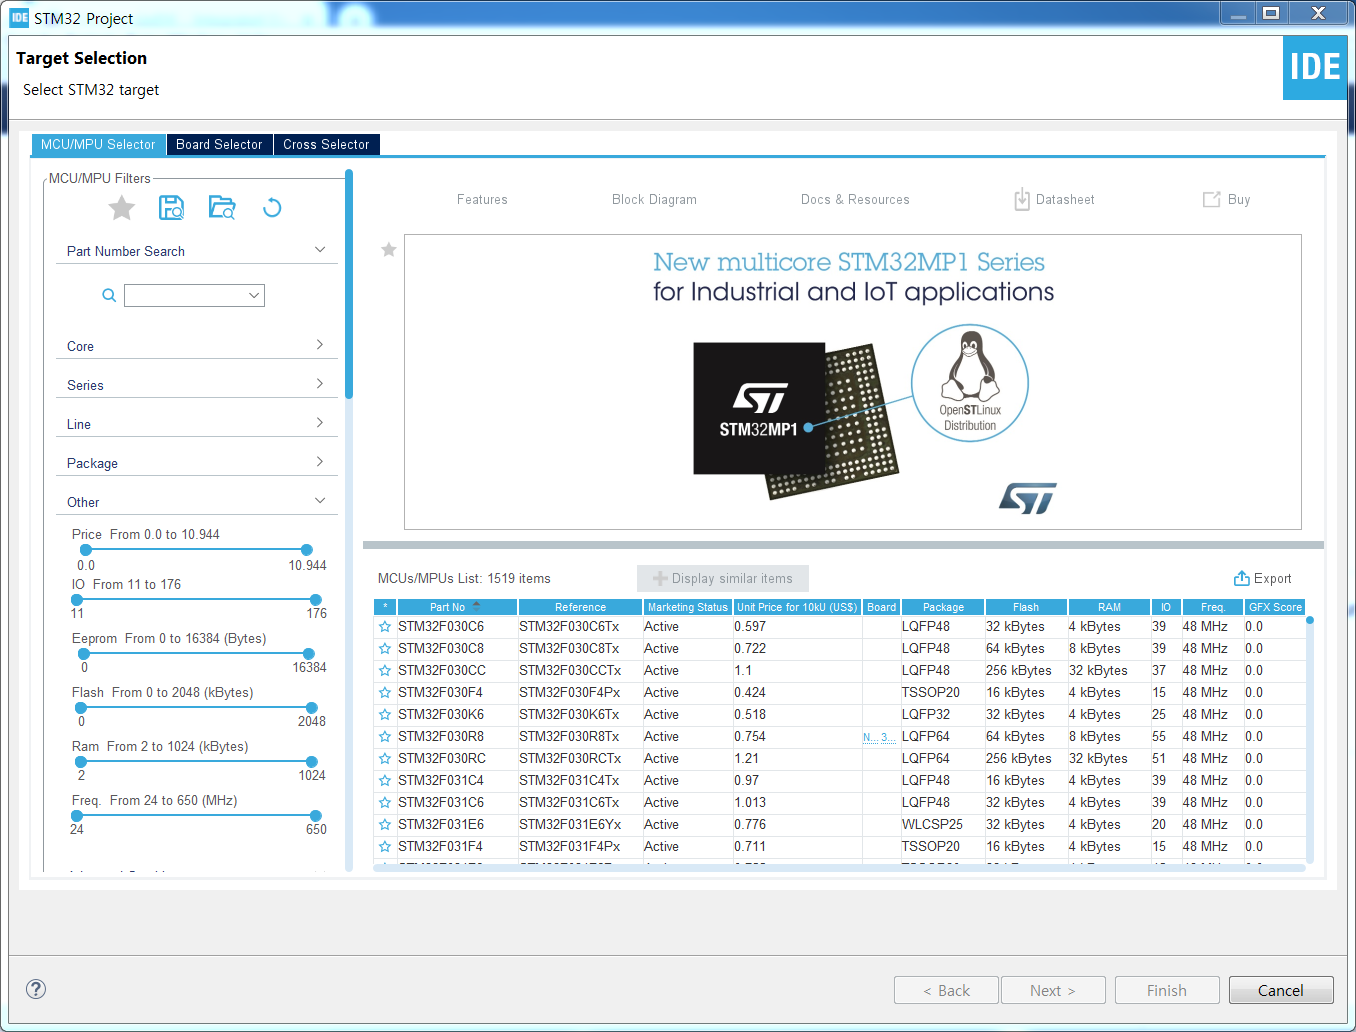Collapse the Part Number Search section
The height and width of the screenshot is (1032, 1356).
point(320,250)
